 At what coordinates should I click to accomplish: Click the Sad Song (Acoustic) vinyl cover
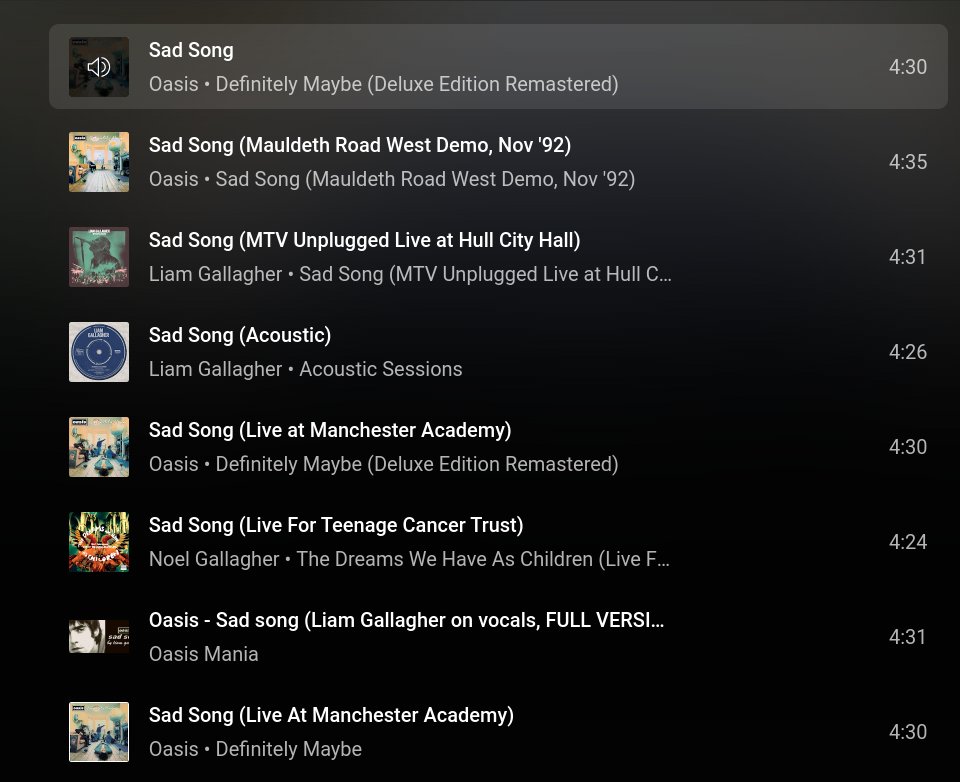point(99,352)
